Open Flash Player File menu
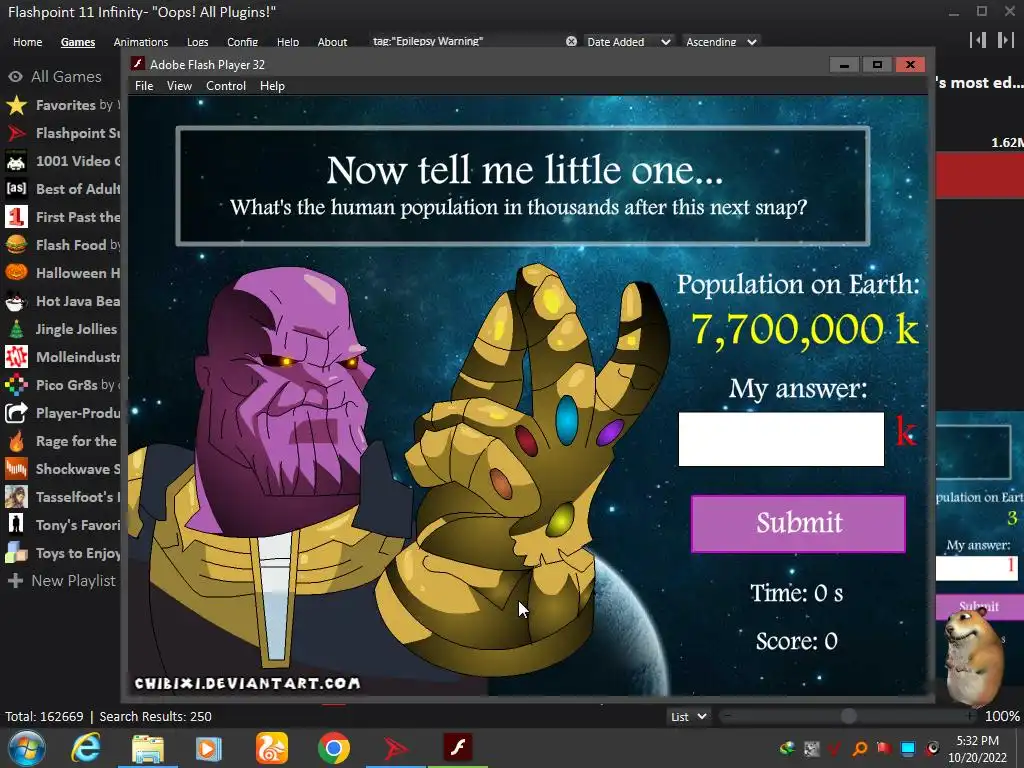 coord(144,86)
